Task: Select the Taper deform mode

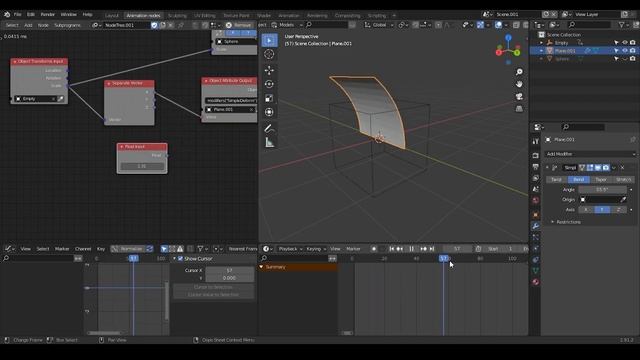Action: pyautogui.click(x=601, y=180)
